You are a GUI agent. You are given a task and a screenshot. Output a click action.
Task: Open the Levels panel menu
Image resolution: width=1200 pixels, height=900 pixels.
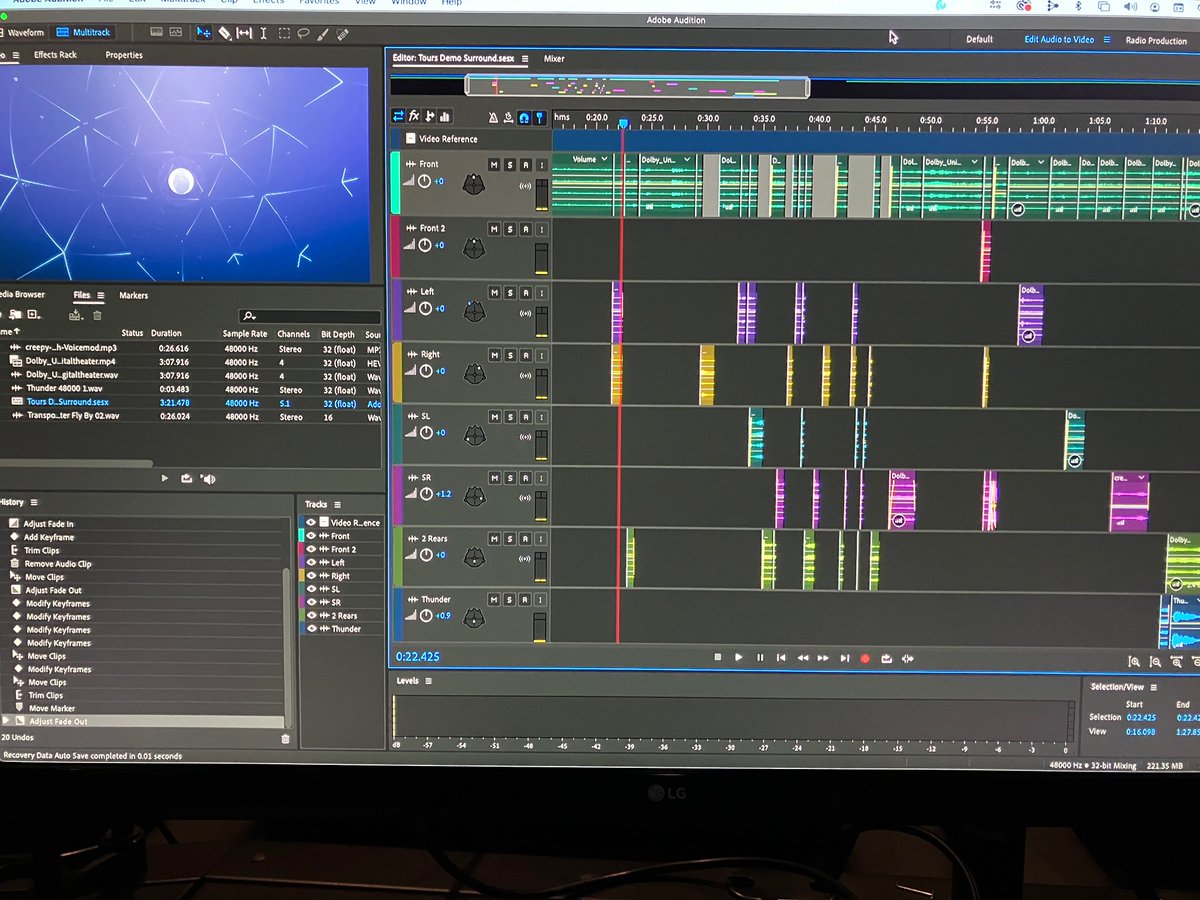(x=429, y=681)
